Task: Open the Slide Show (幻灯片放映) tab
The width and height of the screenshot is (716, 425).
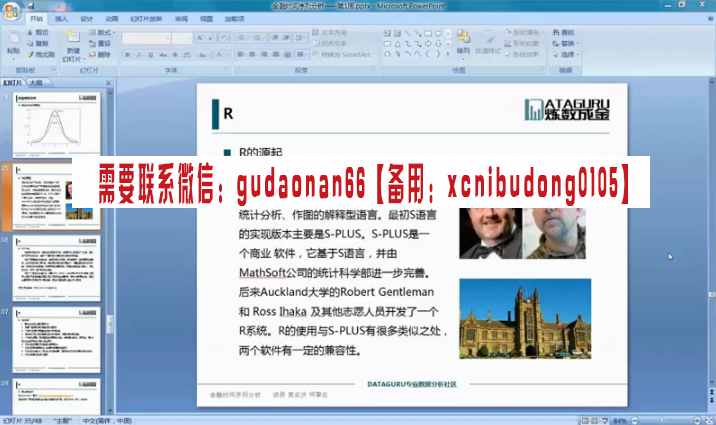Action: 146,19
